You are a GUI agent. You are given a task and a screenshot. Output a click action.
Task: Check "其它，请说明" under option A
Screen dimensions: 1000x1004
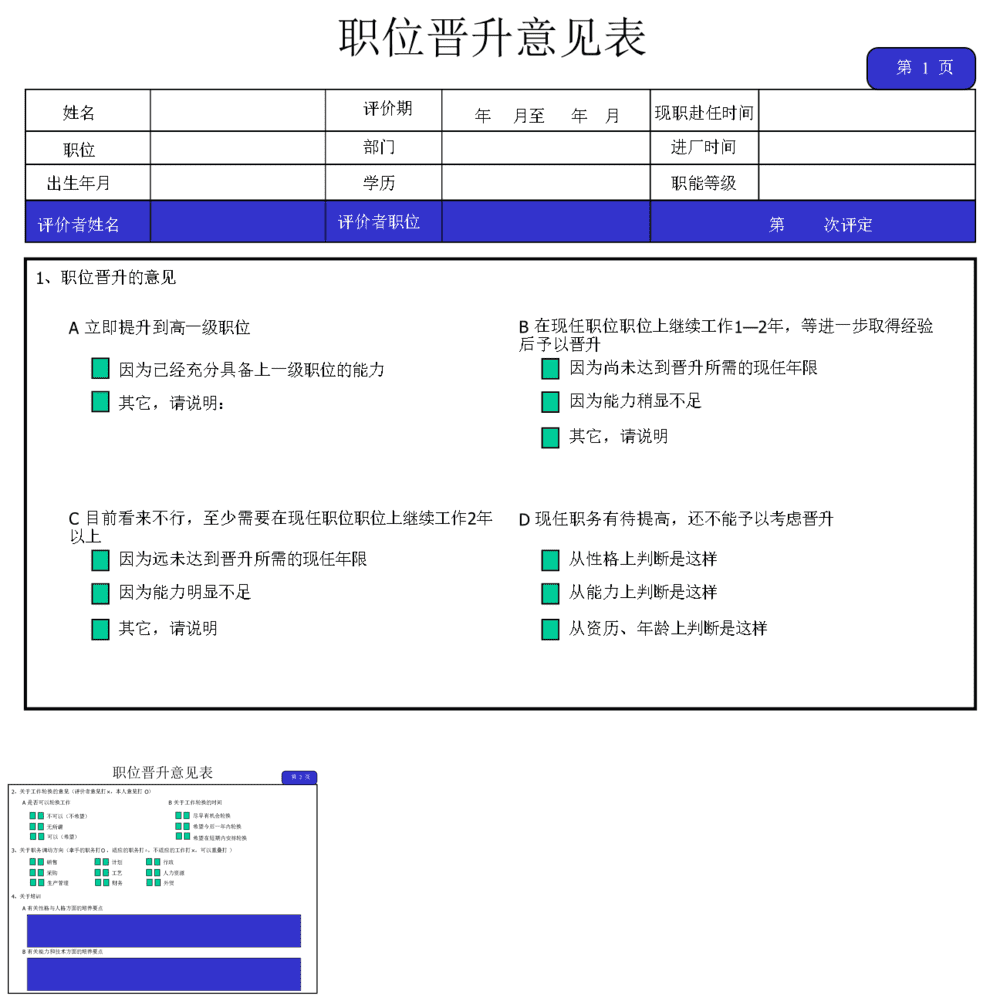(100, 402)
